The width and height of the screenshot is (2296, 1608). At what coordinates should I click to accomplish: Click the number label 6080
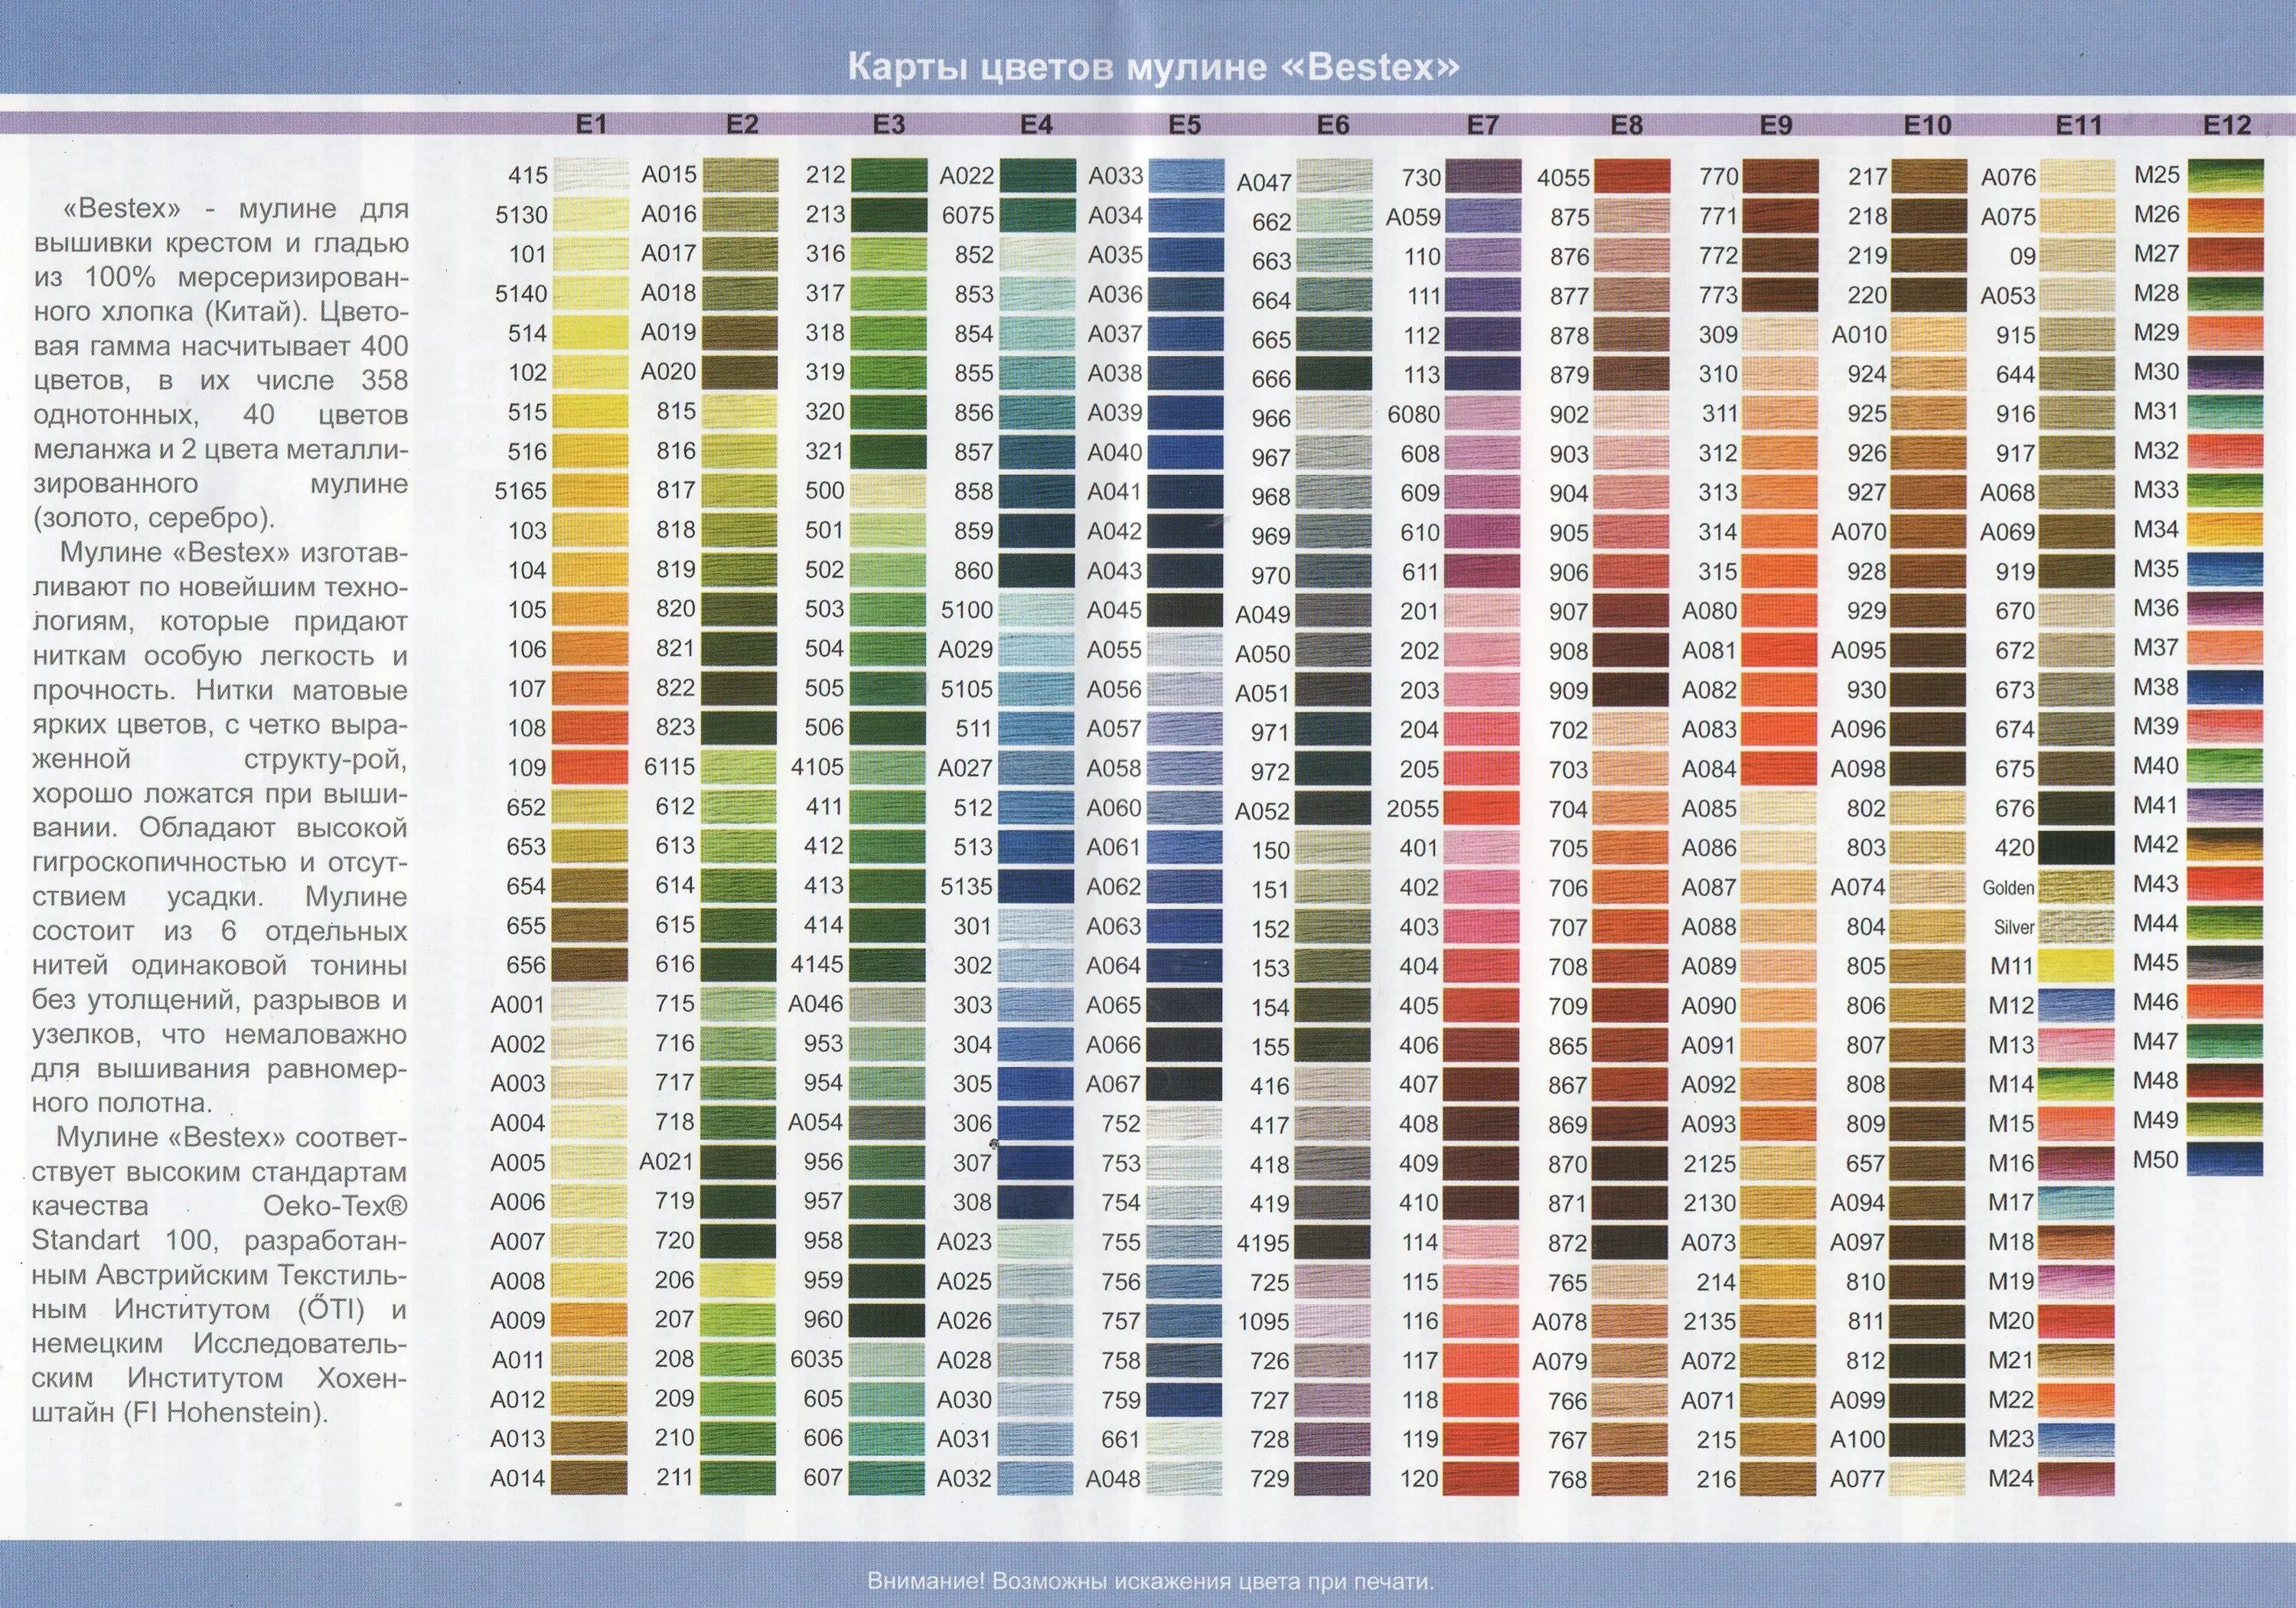pos(1413,414)
